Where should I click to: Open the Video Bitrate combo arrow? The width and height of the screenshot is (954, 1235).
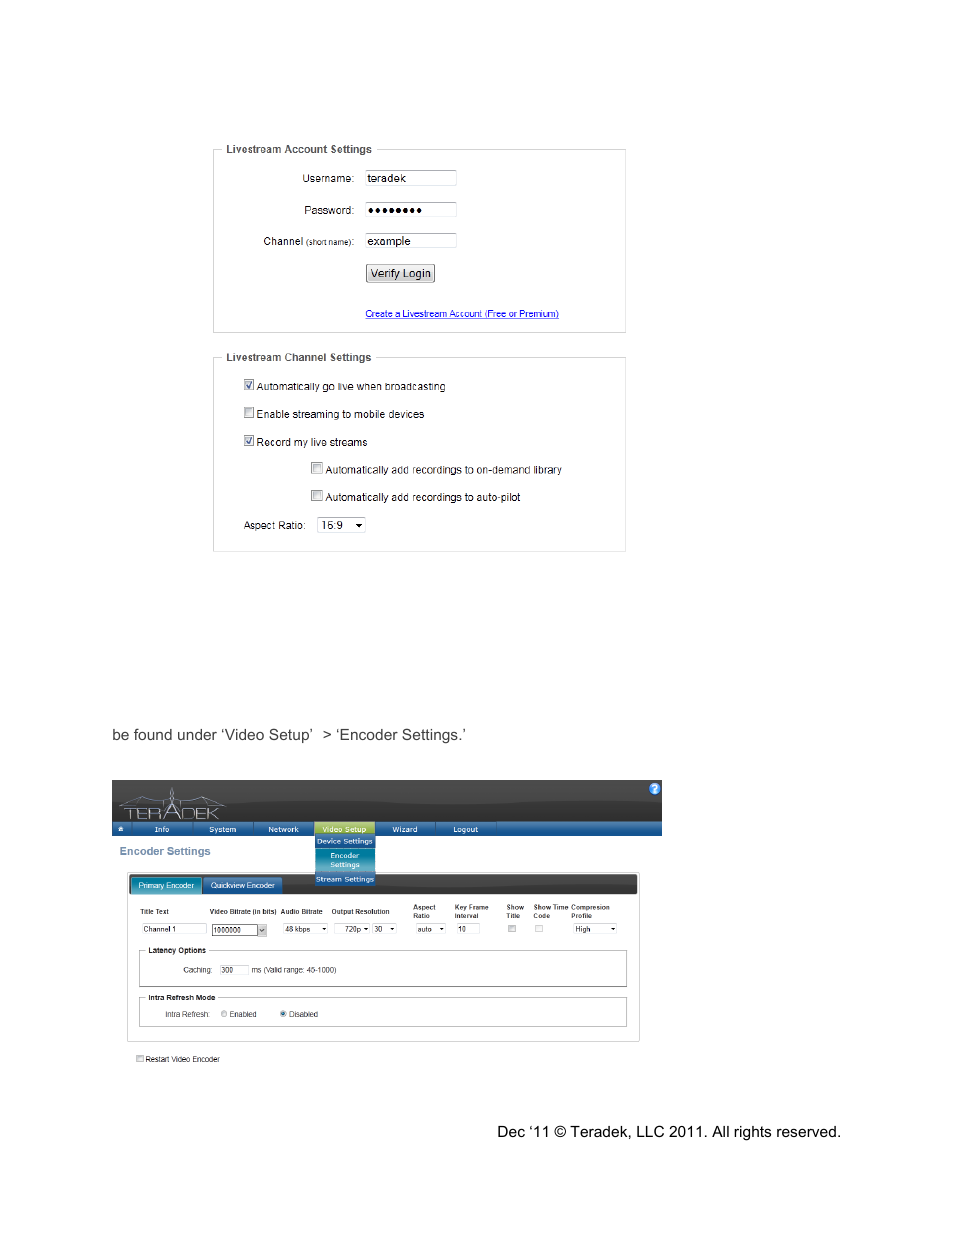tap(262, 930)
